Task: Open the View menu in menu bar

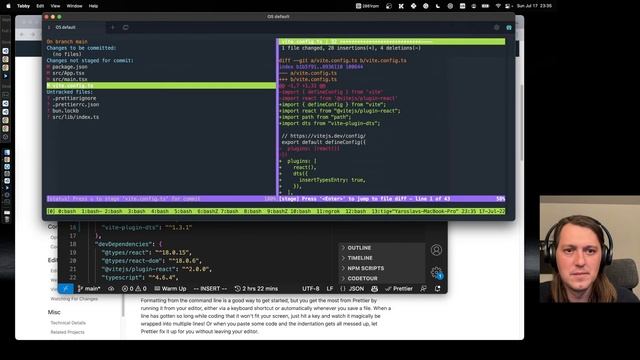Action: (x=55, y=6)
